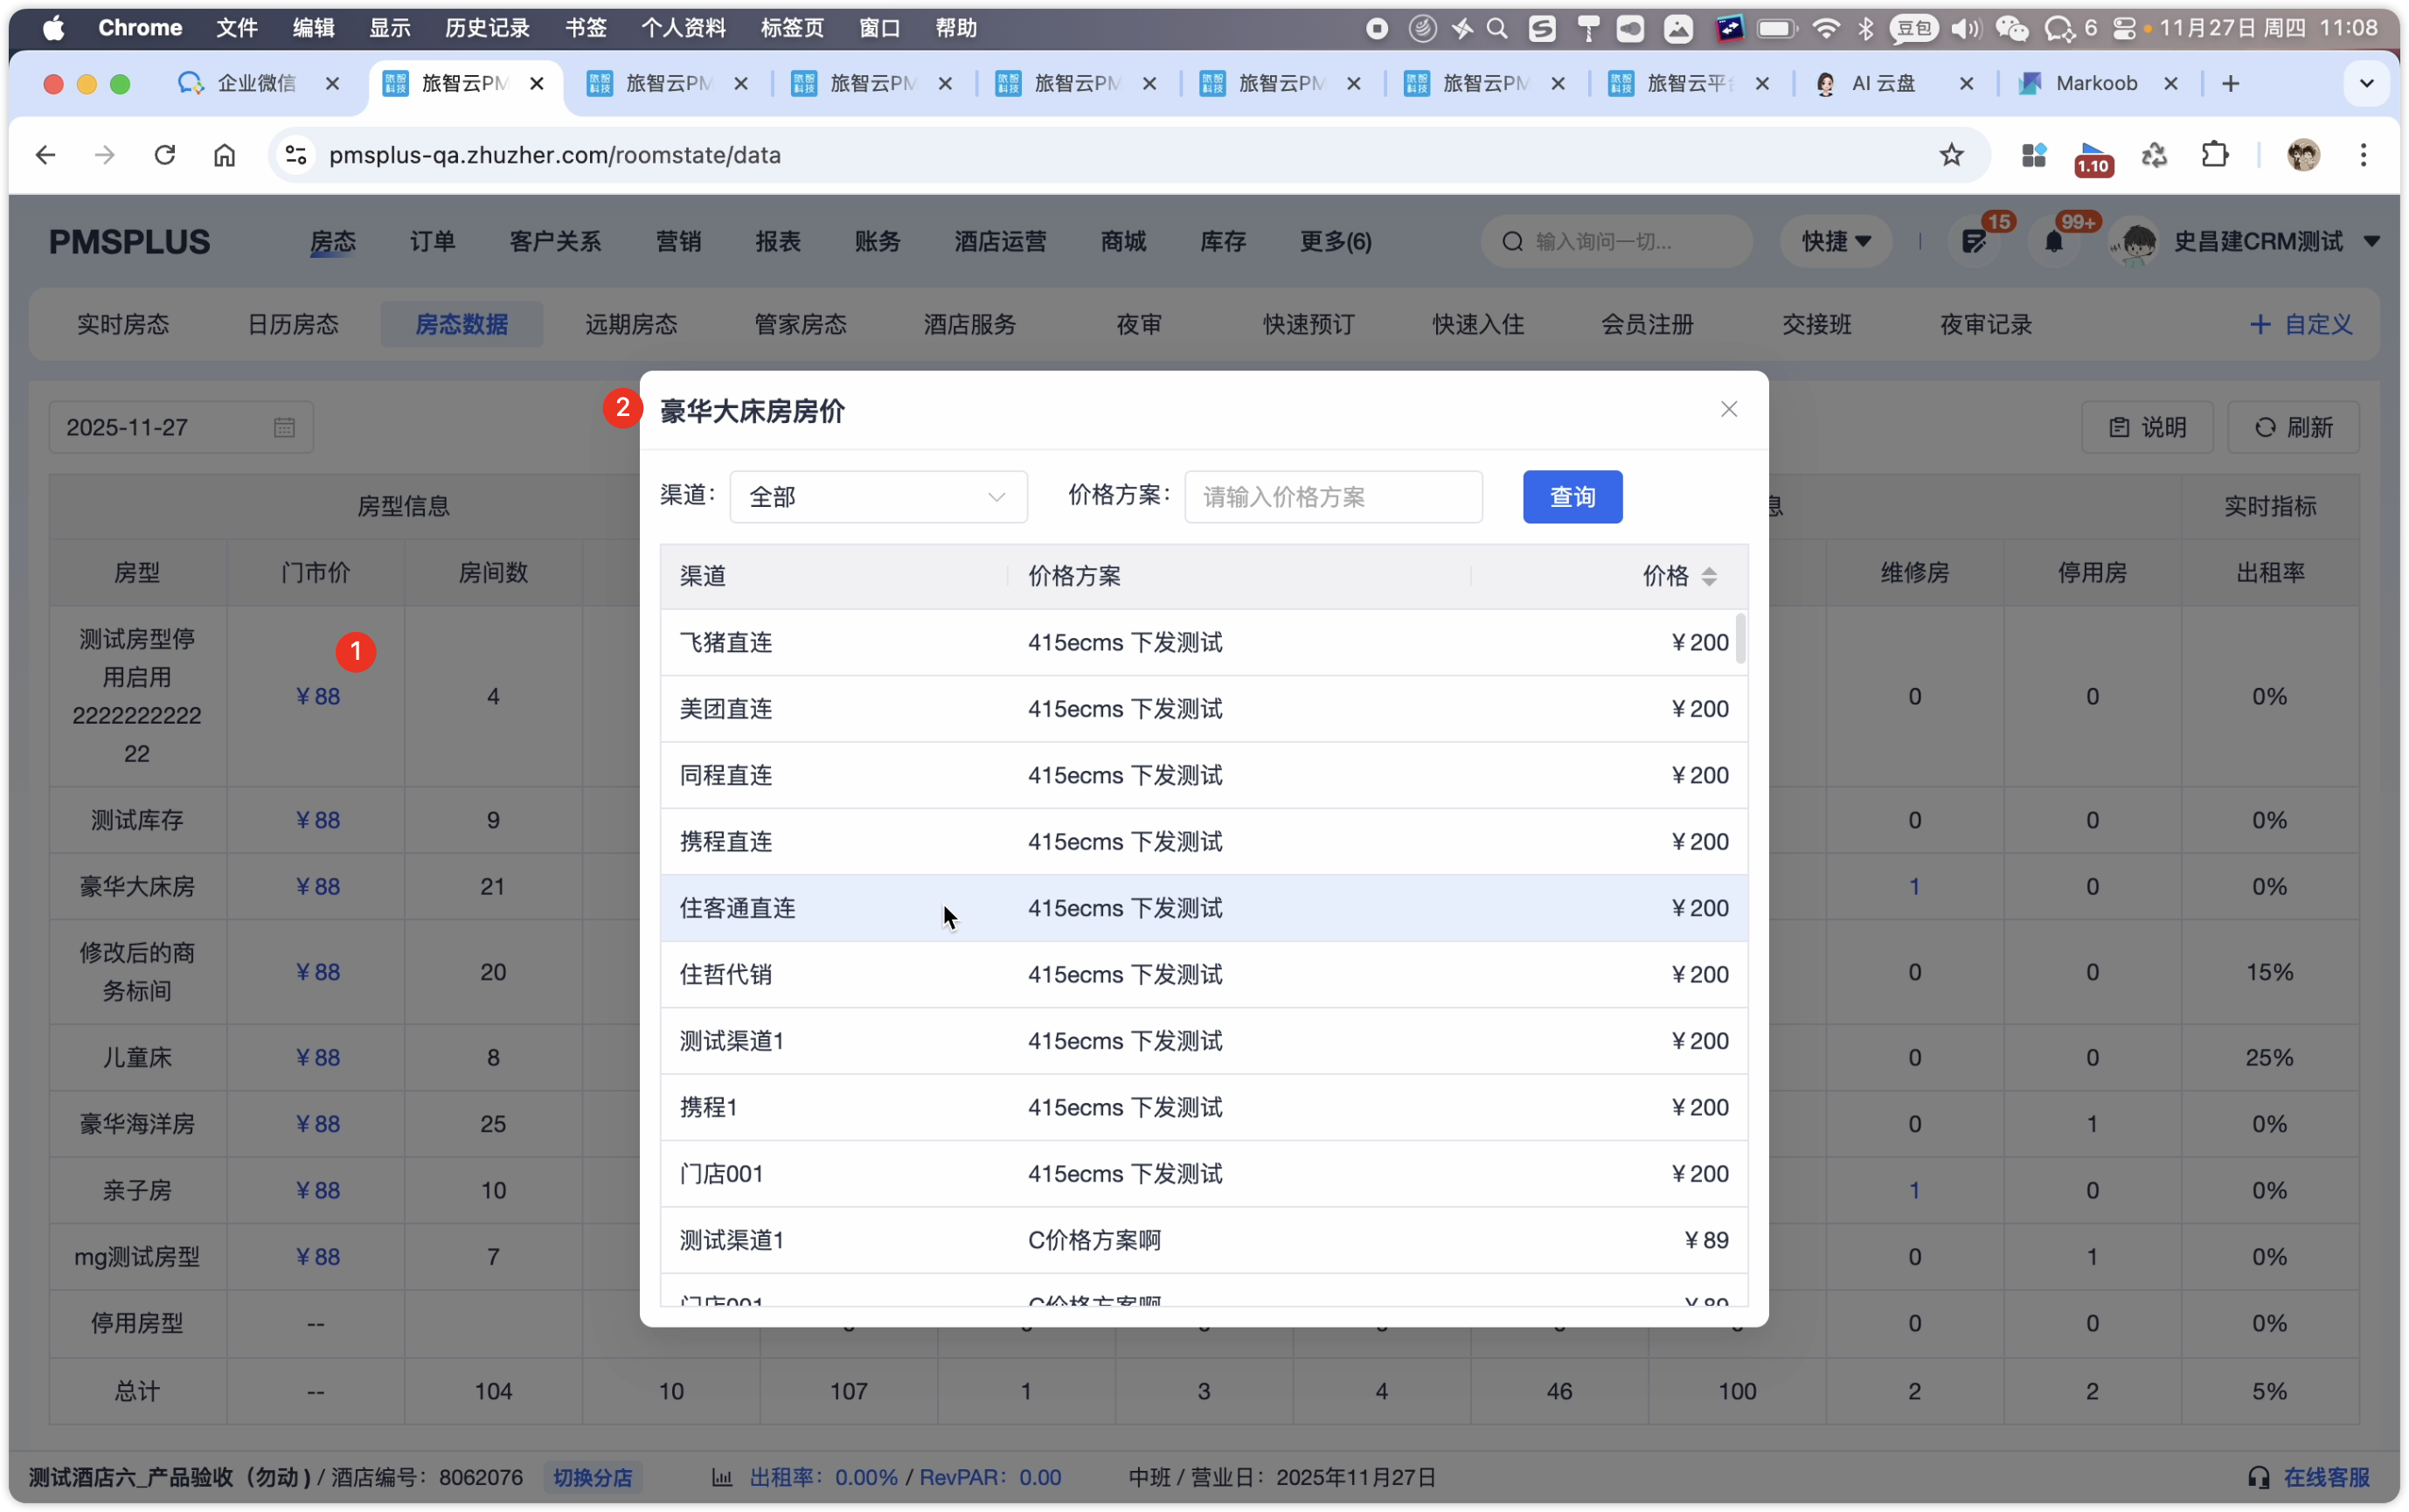Open the 渠道 dropdown selector
The height and width of the screenshot is (1512, 2409).
coord(878,497)
